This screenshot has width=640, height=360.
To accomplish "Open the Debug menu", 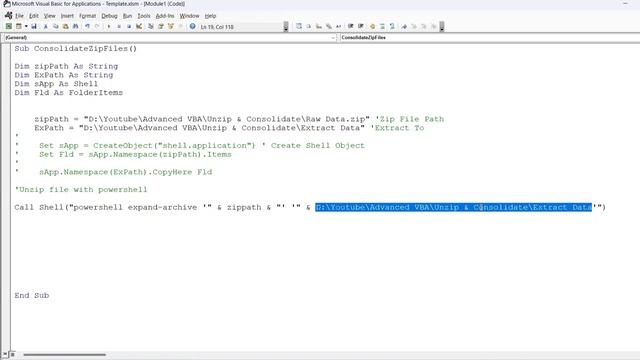I will coord(109,16).
